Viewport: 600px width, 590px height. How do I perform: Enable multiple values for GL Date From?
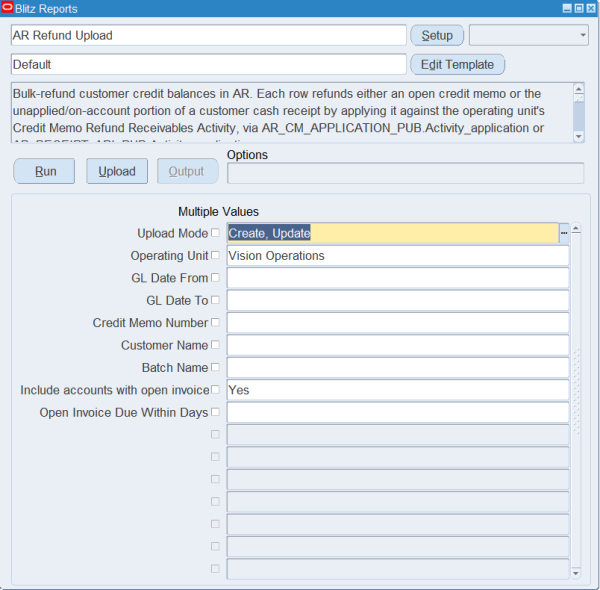point(215,277)
